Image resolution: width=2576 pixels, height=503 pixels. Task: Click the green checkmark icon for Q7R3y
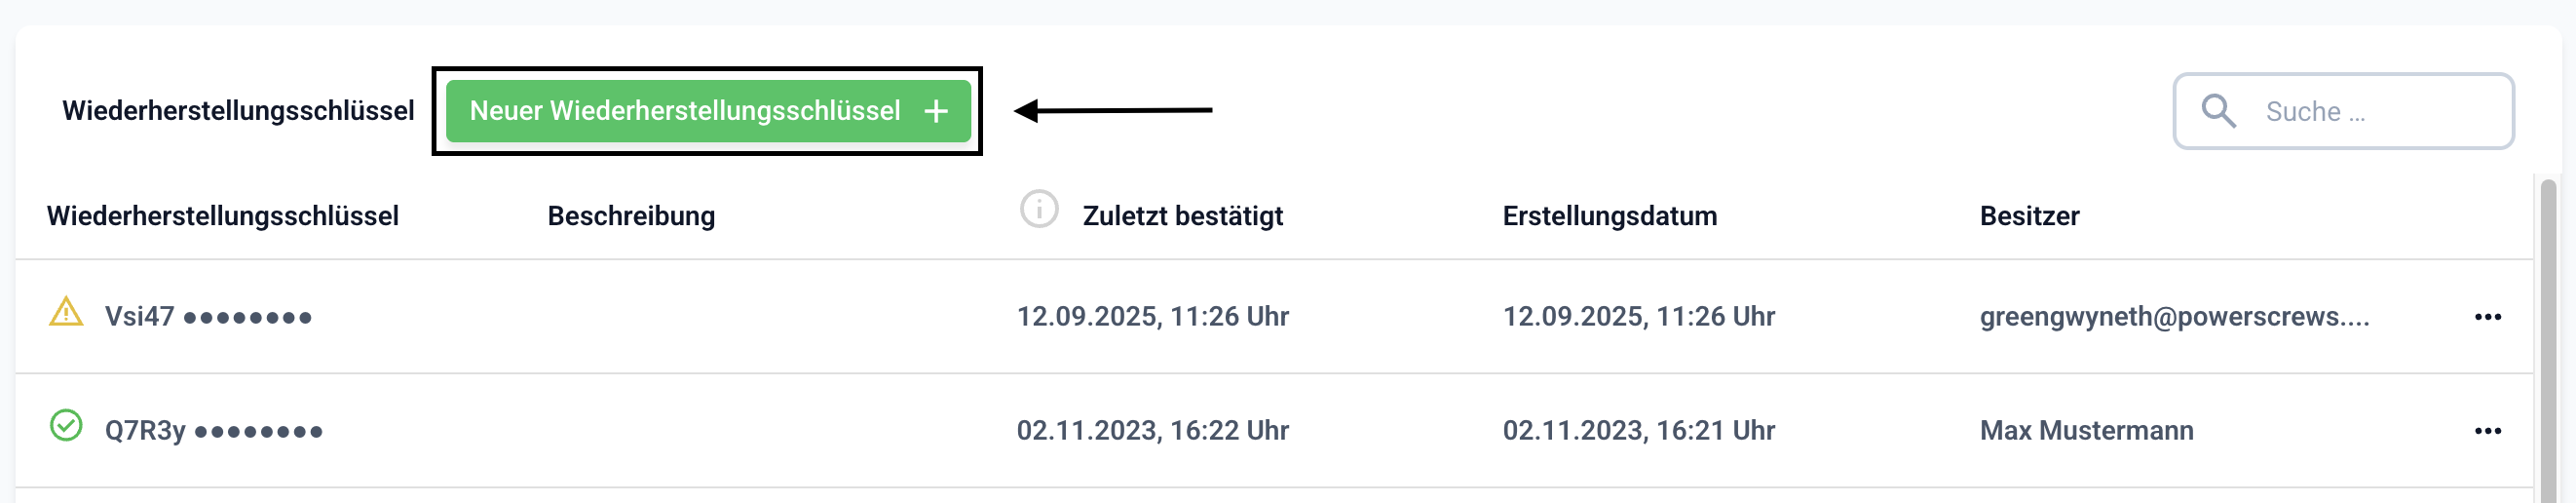66,426
